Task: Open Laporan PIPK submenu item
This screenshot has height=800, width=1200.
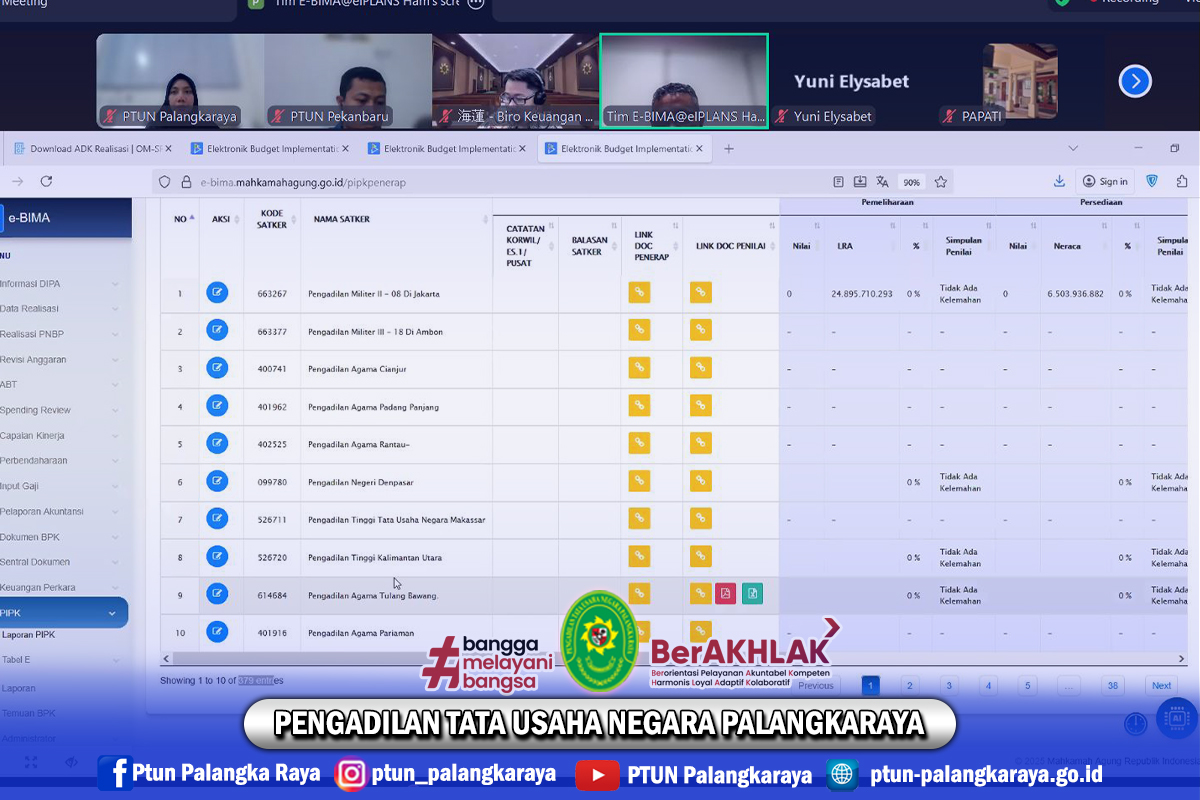Action: tap(30, 635)
